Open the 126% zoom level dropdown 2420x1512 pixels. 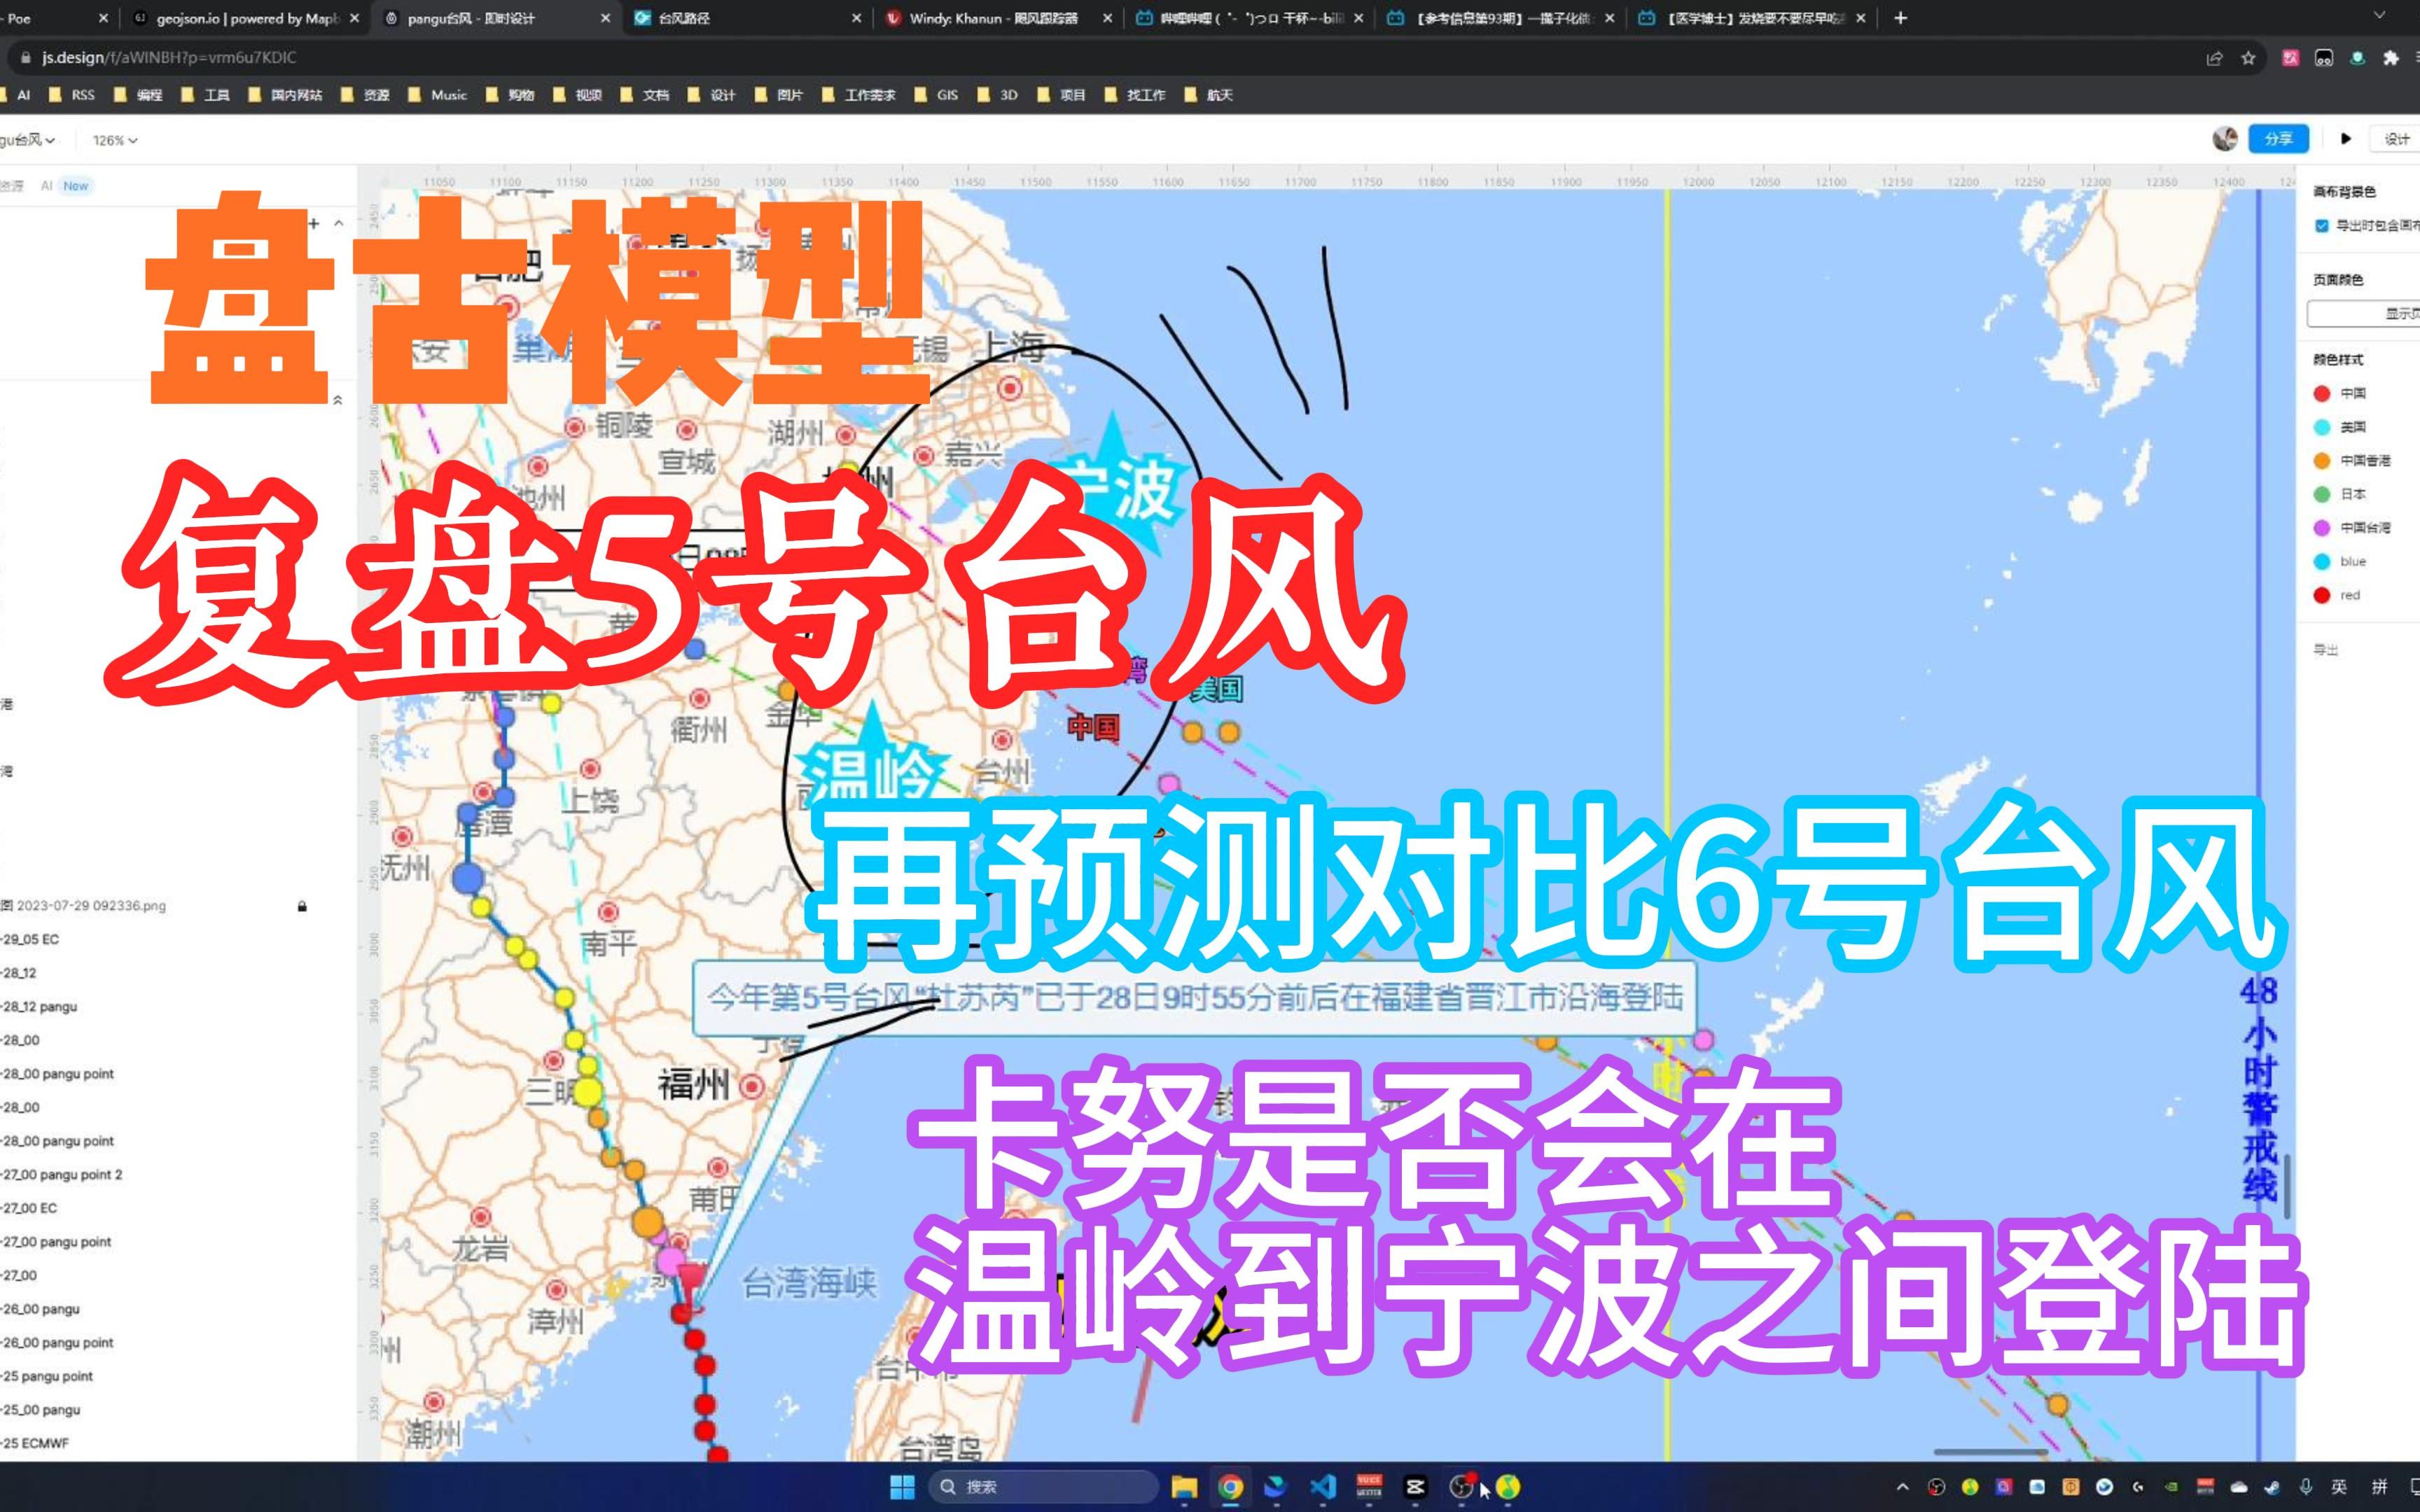tap(115, 140)
